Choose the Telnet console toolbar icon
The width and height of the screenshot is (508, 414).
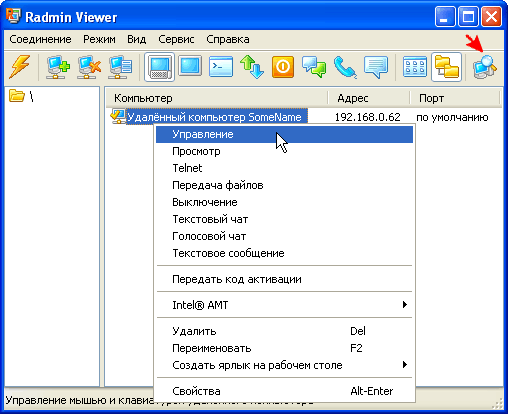pos(221,66)
